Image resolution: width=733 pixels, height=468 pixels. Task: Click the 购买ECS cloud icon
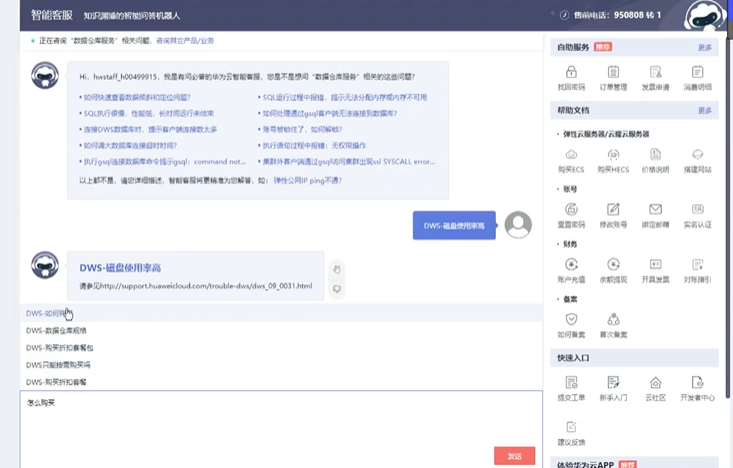click(x=571, y=155)
